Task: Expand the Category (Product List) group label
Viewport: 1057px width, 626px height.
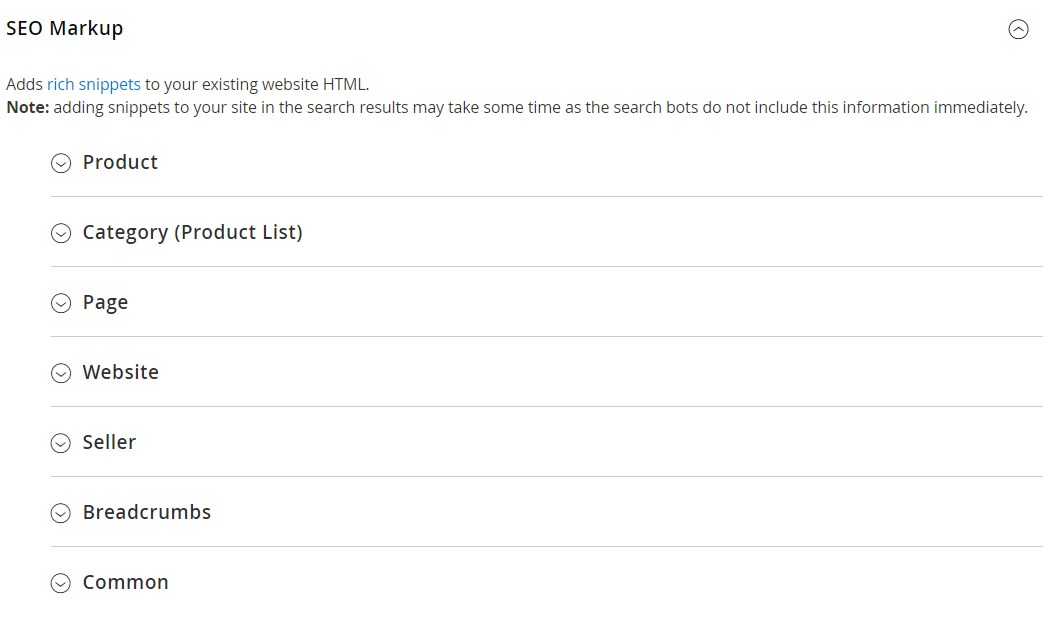Action: (192, 232)
